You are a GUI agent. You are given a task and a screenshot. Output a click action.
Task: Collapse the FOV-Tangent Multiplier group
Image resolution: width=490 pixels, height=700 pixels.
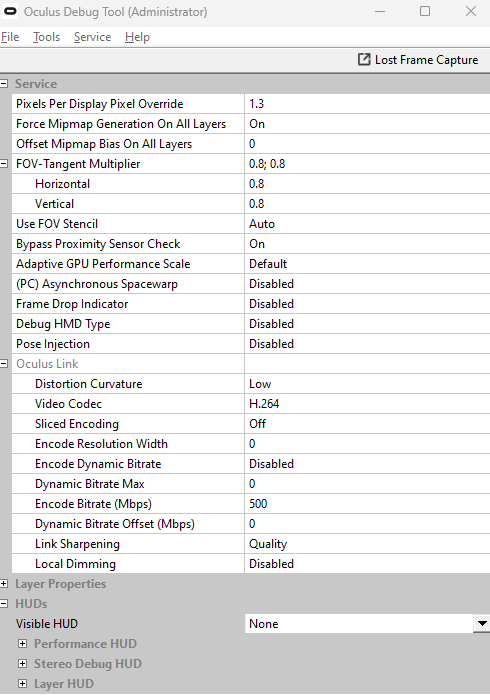(4, 164)
